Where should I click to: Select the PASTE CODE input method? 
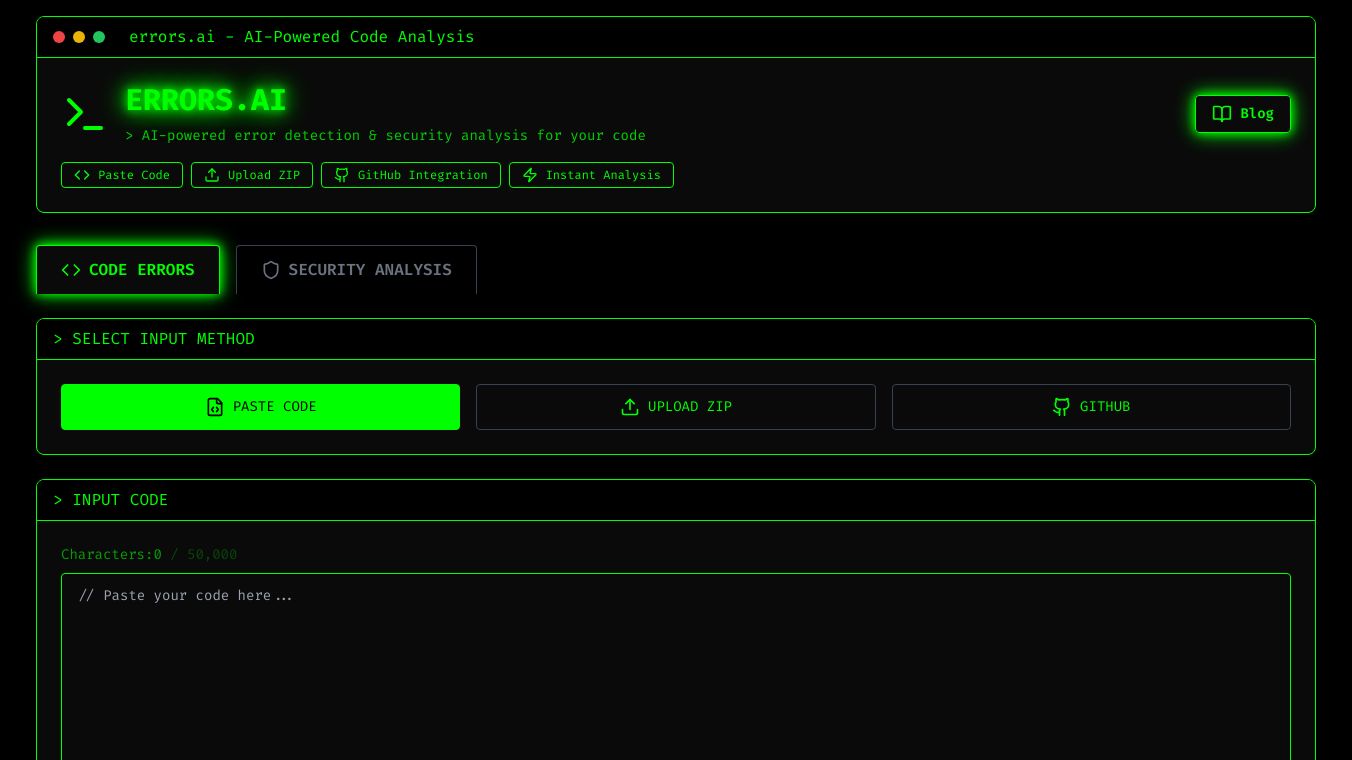tap(260, 407)
